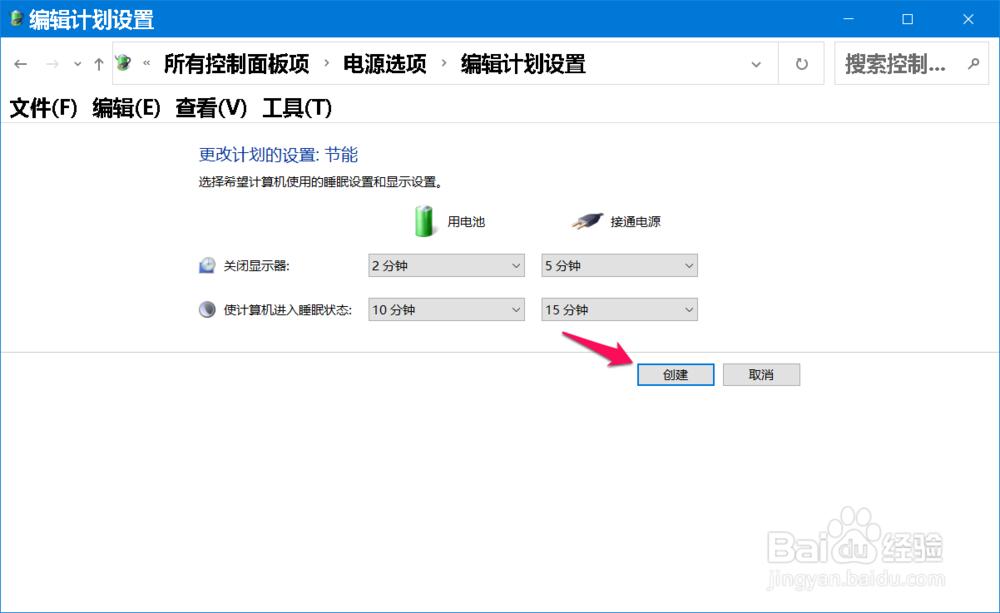Navigate to 电源选项 breadcrumb
The width and height of the screenshot is (1000, 613).
pos(385,64)
